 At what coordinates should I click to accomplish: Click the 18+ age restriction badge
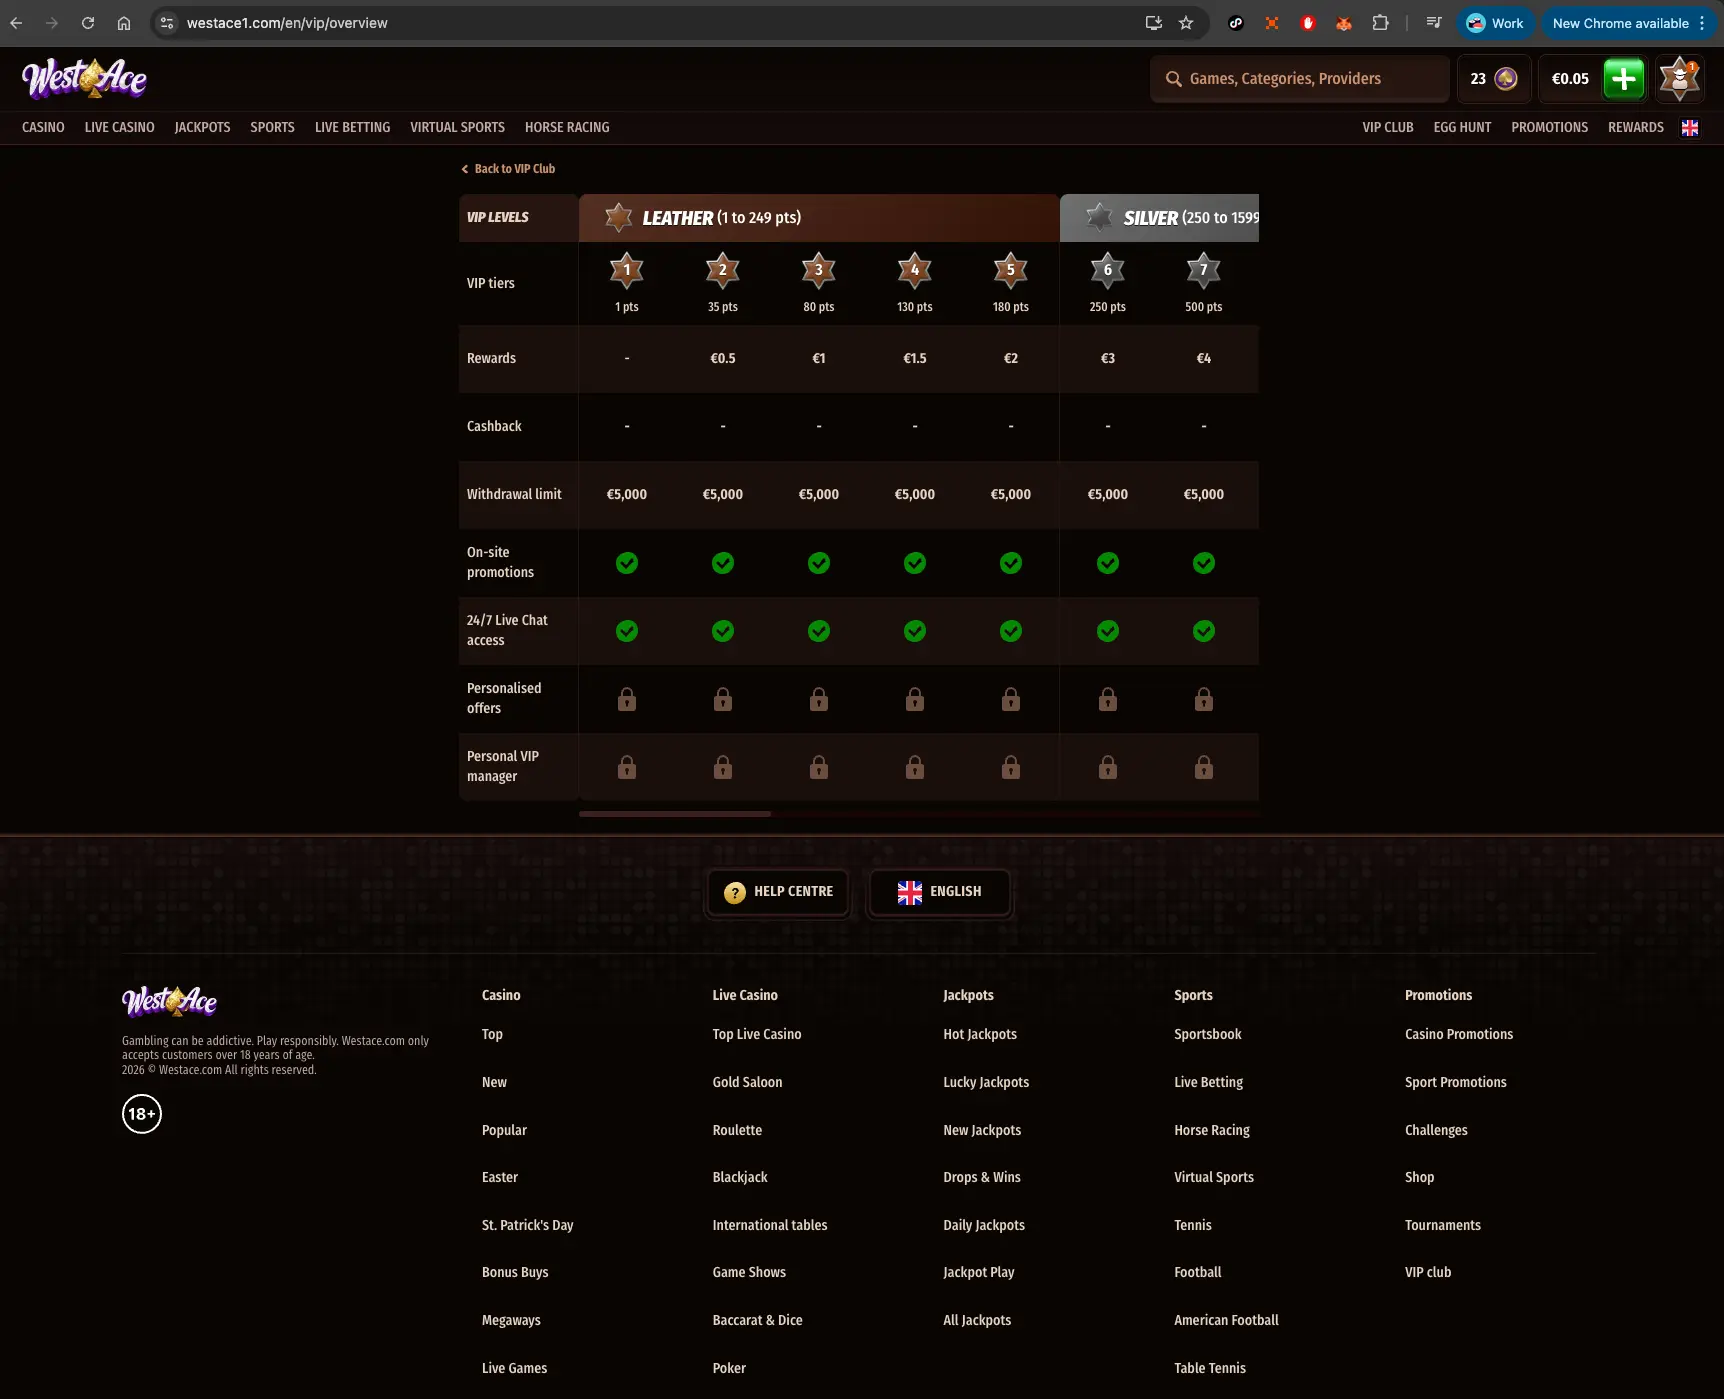point(142,1114)
